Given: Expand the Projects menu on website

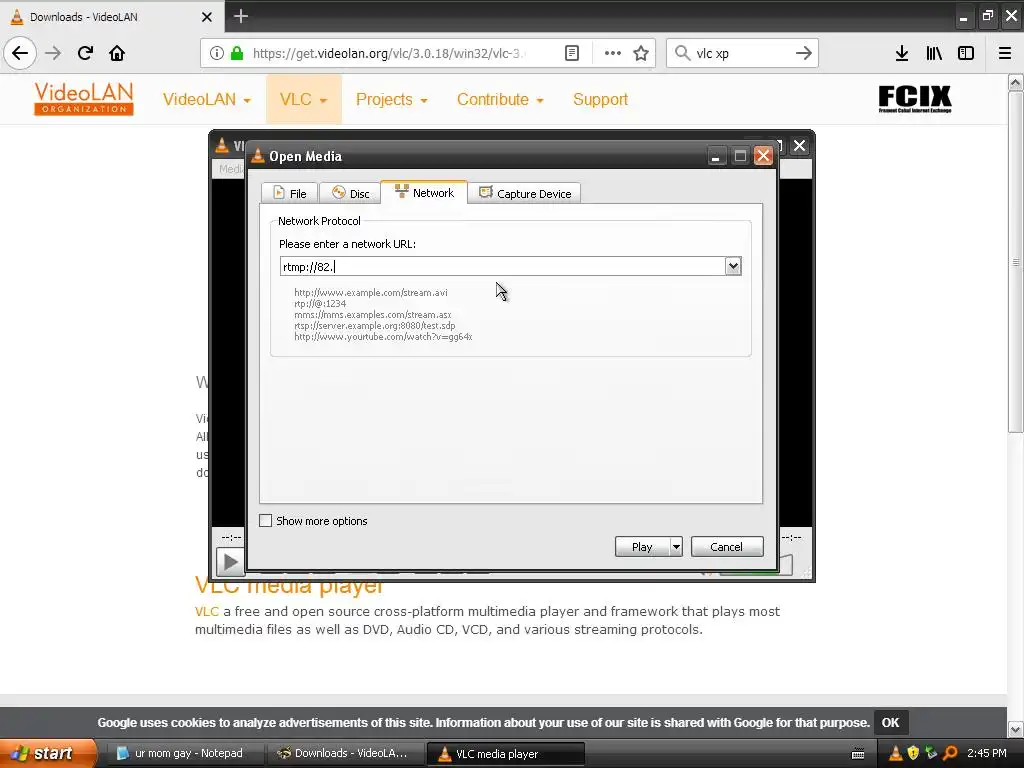Looking at the screenshot, I should [x=391, y=99].
